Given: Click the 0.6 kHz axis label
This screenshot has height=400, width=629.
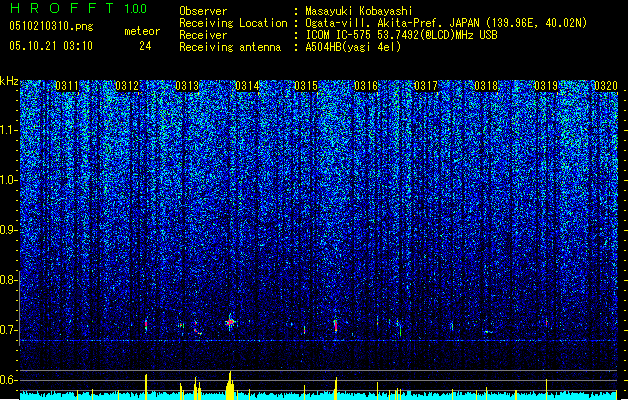Looking at the screenshot, I should tap(9, 380).
